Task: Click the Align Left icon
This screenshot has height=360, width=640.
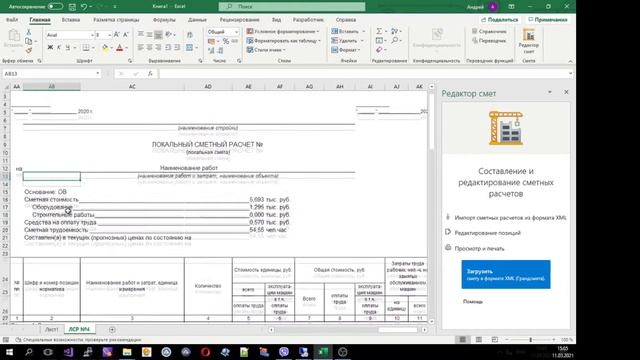Action: [x=141, y=48]
